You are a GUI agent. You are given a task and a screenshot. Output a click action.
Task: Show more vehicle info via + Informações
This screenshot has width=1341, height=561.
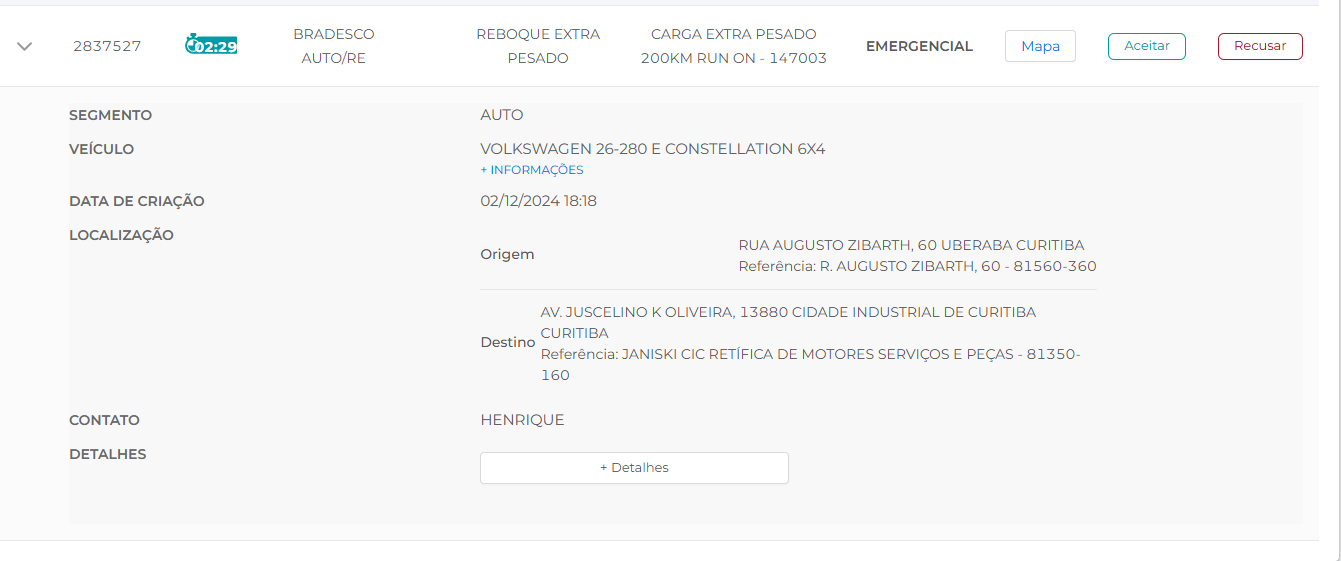pos(532,170)
